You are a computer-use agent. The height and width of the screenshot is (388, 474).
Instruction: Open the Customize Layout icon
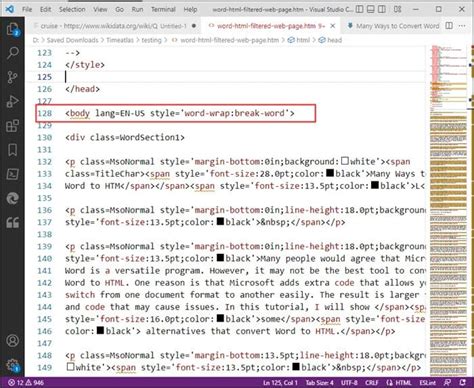coord(397,9)
